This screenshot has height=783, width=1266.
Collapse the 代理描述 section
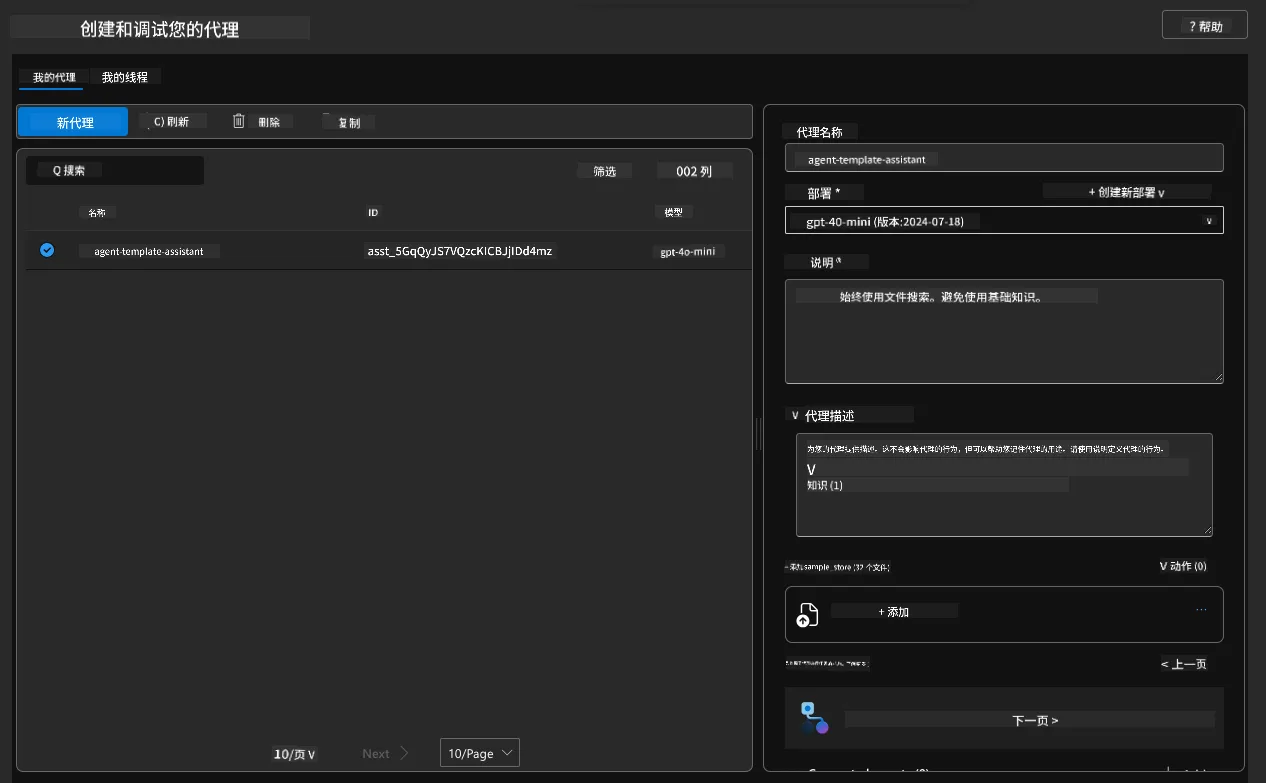tap(796, 415)
